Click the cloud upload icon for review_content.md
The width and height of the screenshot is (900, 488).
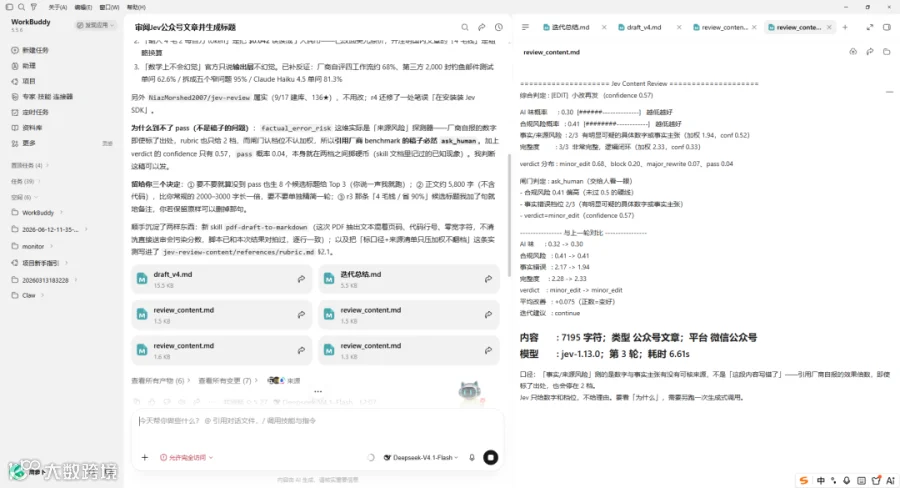point(853,52)
